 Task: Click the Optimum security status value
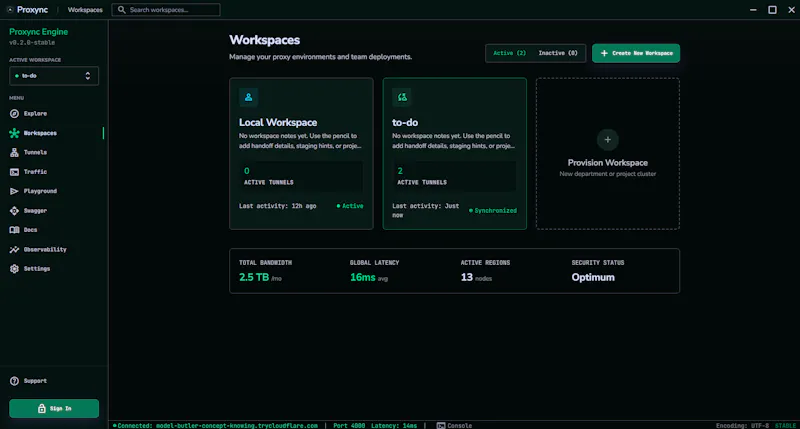tap(593, 277)
